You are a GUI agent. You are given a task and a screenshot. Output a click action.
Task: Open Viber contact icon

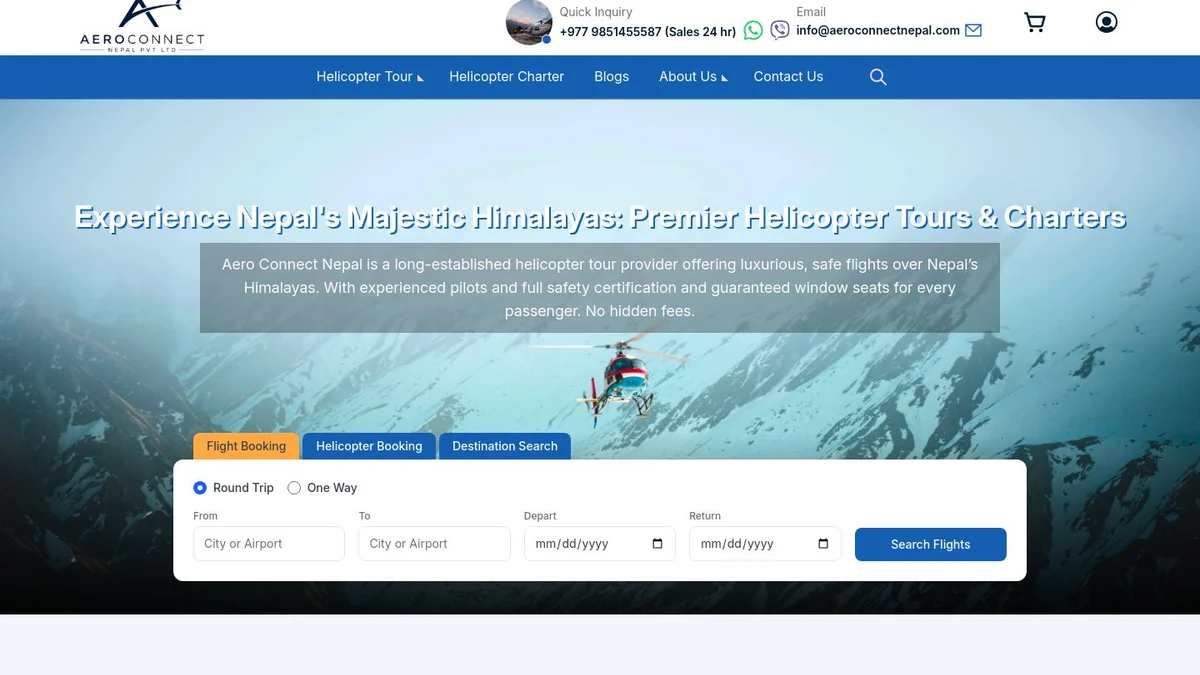point(780,31)
